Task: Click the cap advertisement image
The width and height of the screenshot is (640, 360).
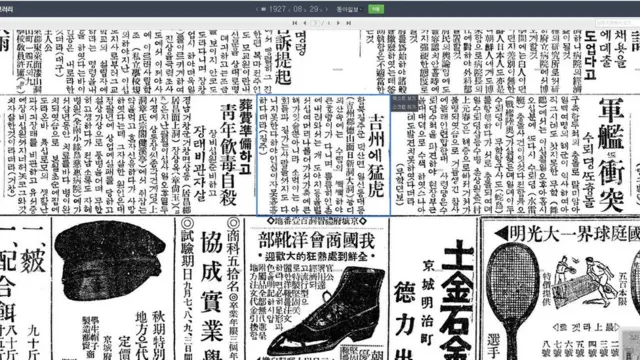Action: click(109, 261)
